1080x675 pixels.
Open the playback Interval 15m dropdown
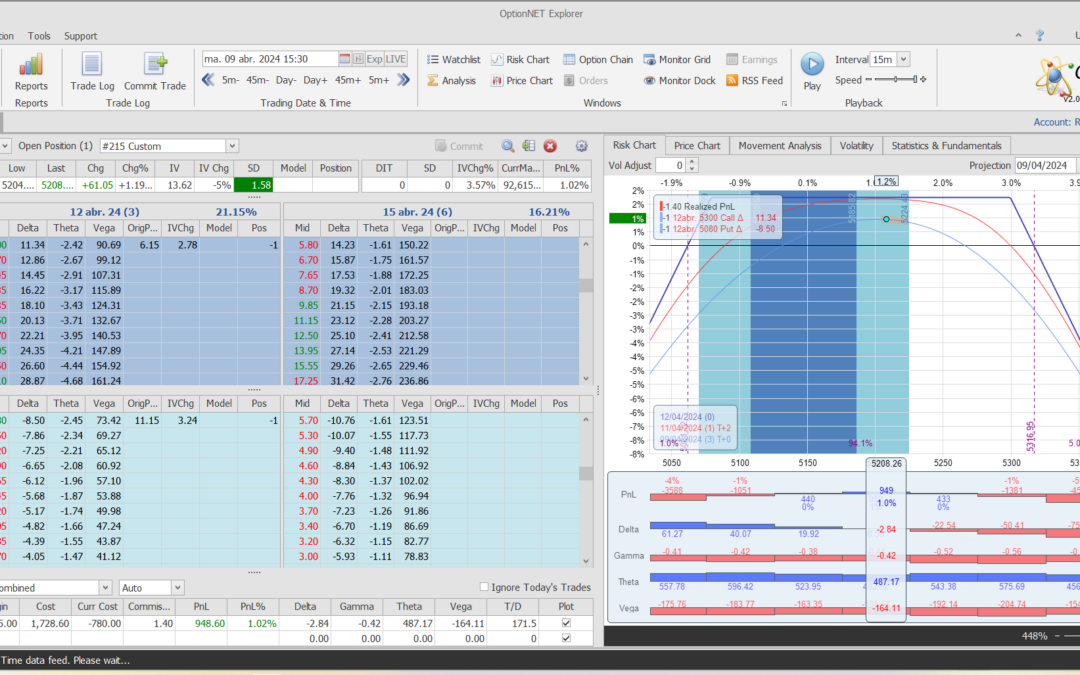tap(903, 60)
